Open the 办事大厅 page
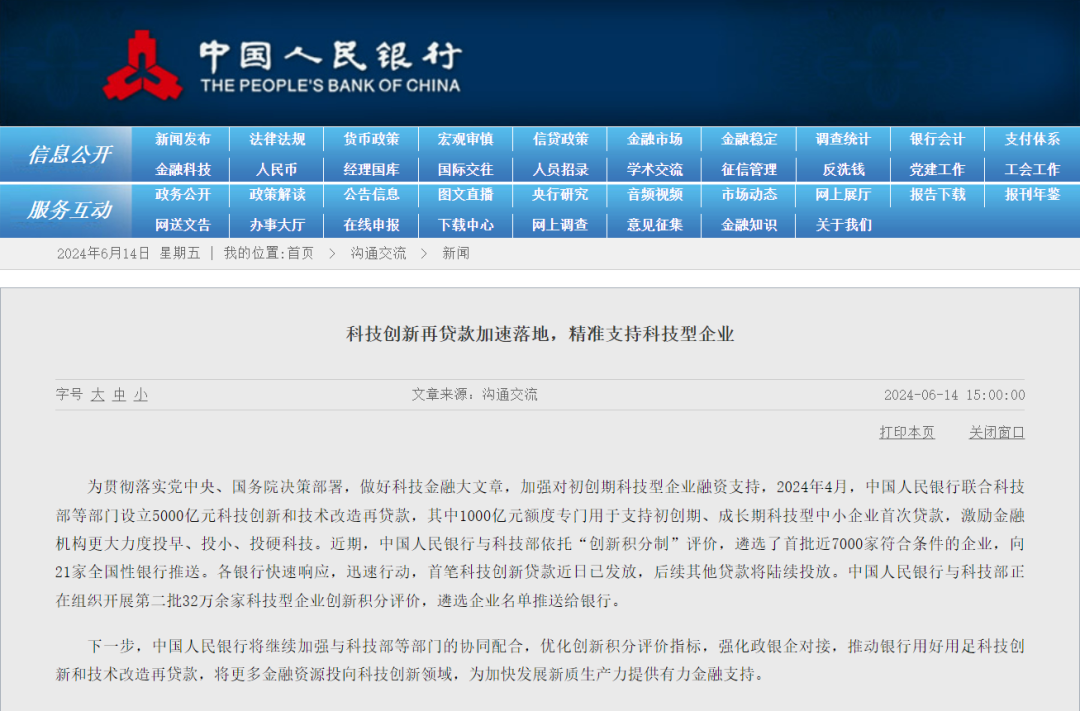This screenshot has width=1080, height=711. 277,225
